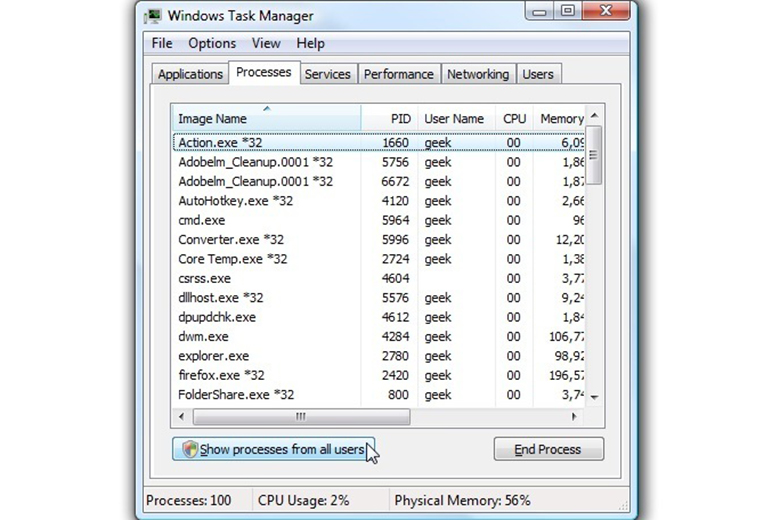Open the Help menu
This screenshot has width=780, height=520.
310,44
